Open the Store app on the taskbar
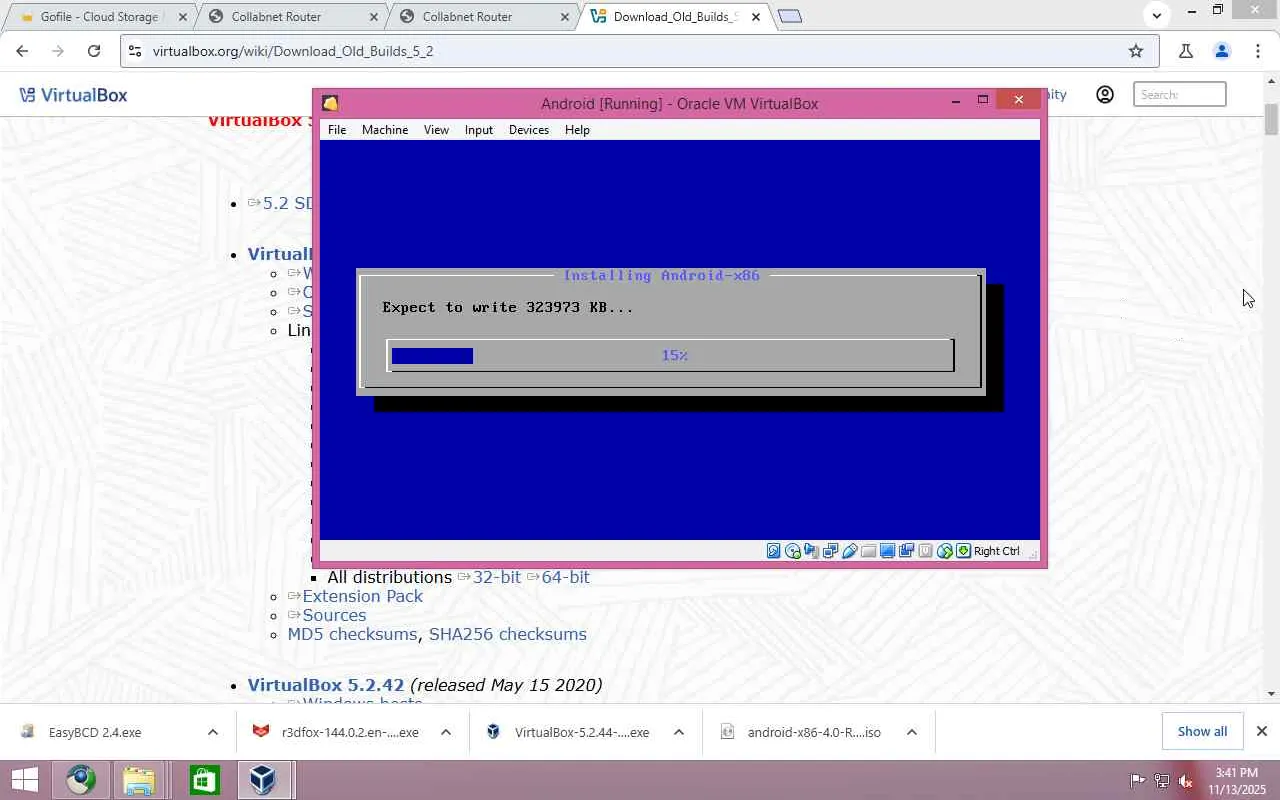 pyautogui.click(x=204, y=780)
